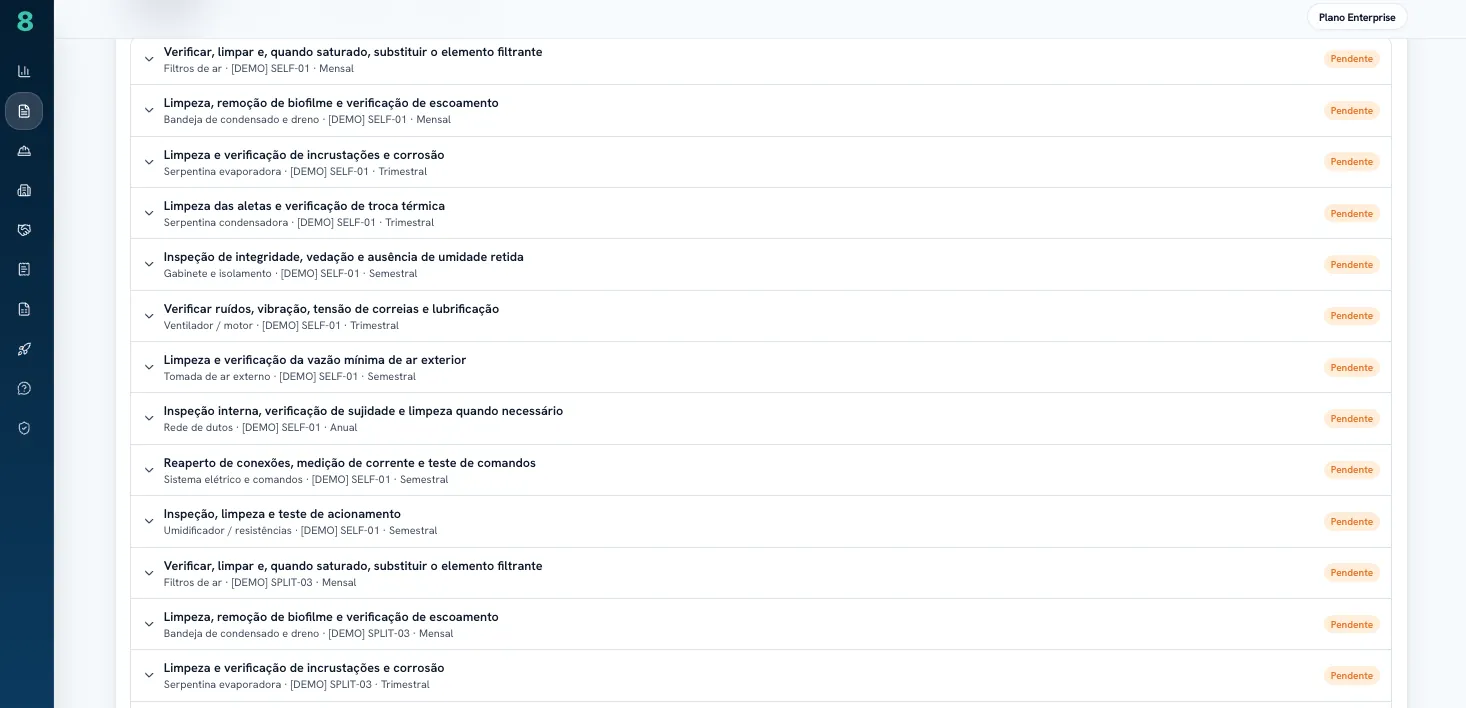
Task: Expand Rede de dutos inspection row chevron
Action: tap(149, 419)
